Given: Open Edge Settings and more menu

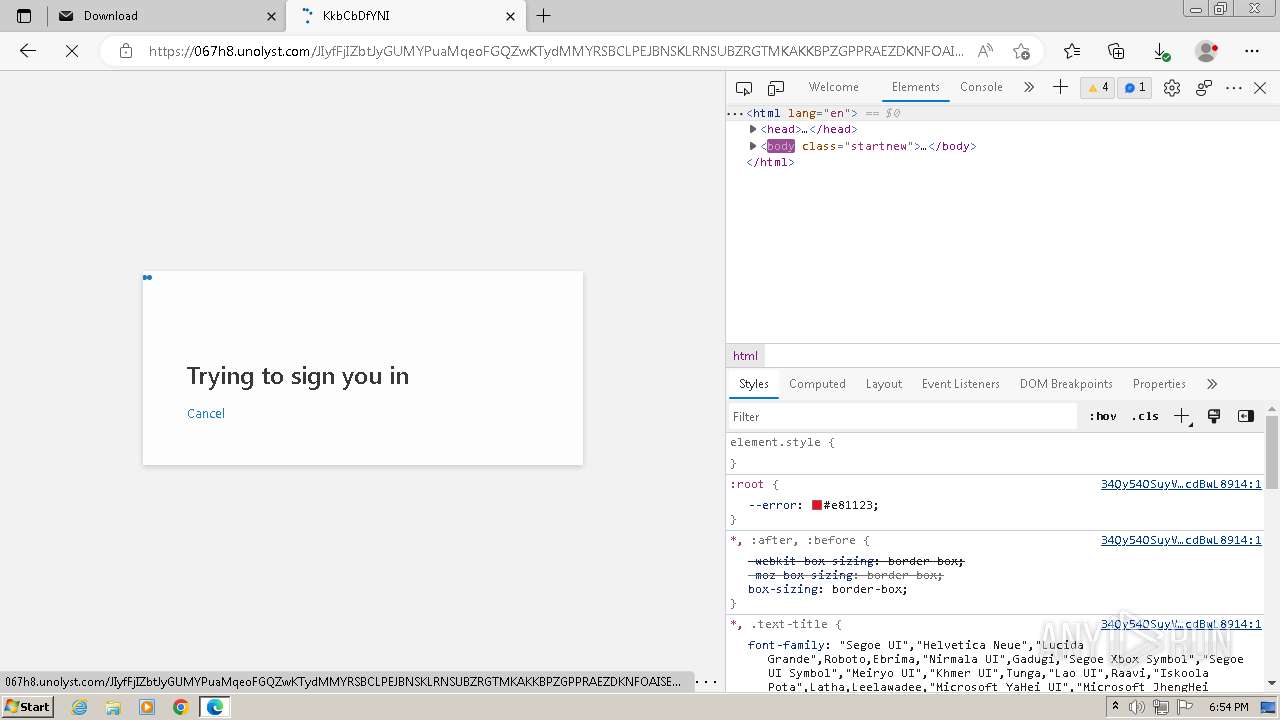Looking at the screenshot, I should point(1252,51).
